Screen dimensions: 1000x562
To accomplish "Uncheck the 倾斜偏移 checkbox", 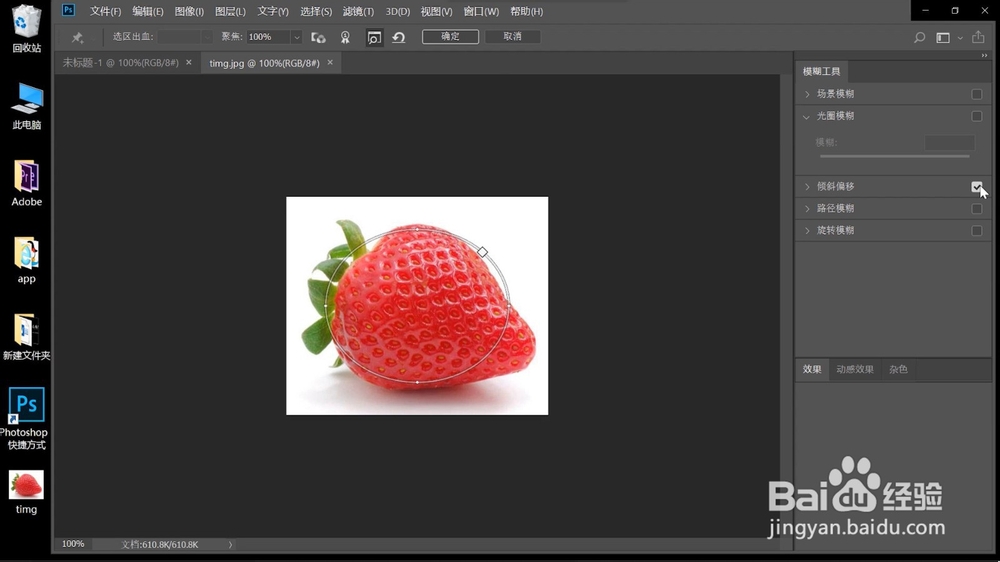I will (x=976, y=186).
